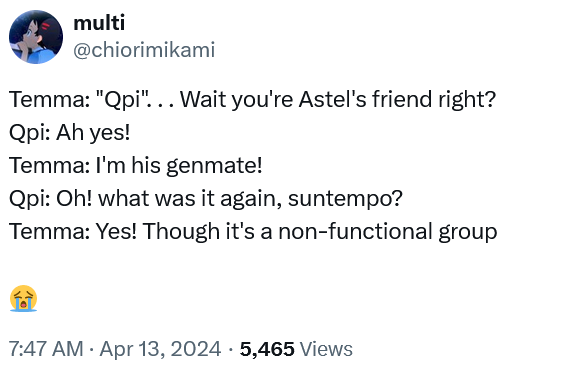
Task: Click the crying face emoji
Action: pos(23,298)
